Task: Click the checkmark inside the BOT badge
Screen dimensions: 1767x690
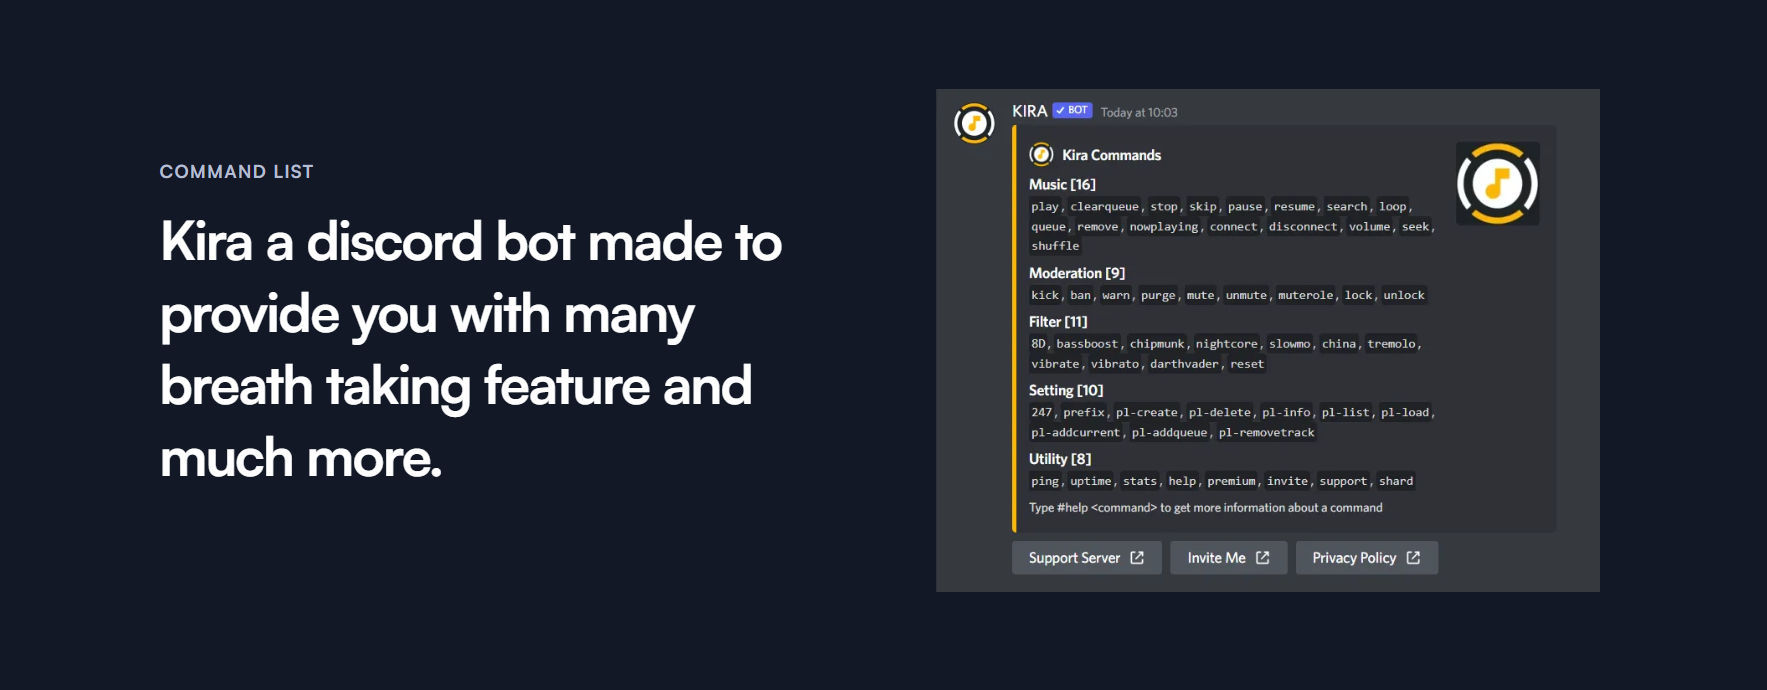Action: (1060, 110)
